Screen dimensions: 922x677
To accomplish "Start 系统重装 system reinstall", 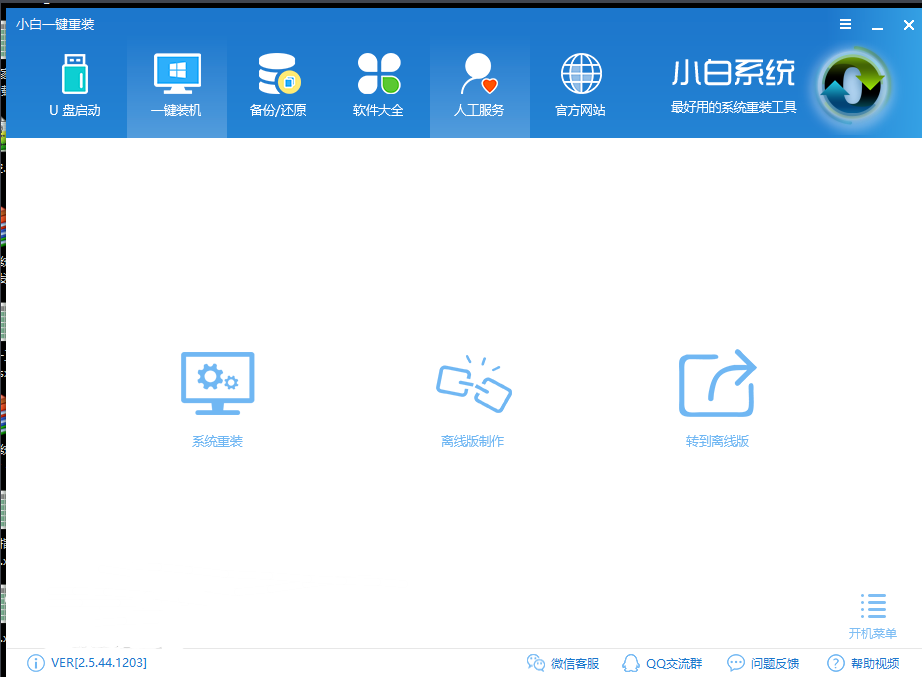I will coord(217,383).
